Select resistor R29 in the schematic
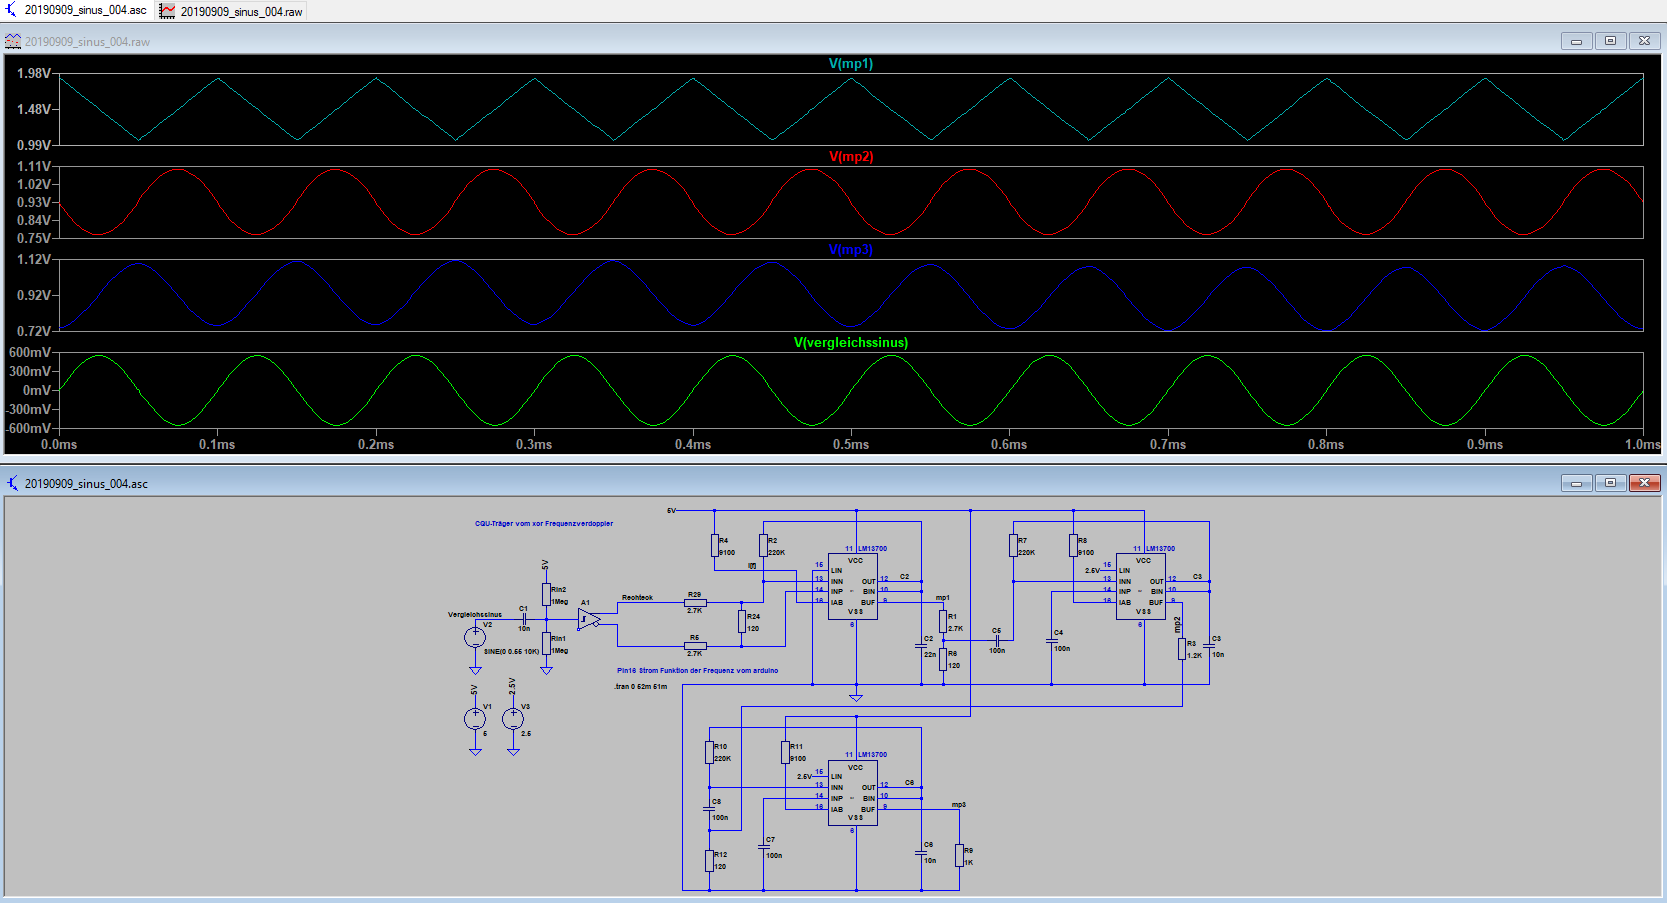Viewport: 1667px width, 903px height. click(x=695, y=603)
